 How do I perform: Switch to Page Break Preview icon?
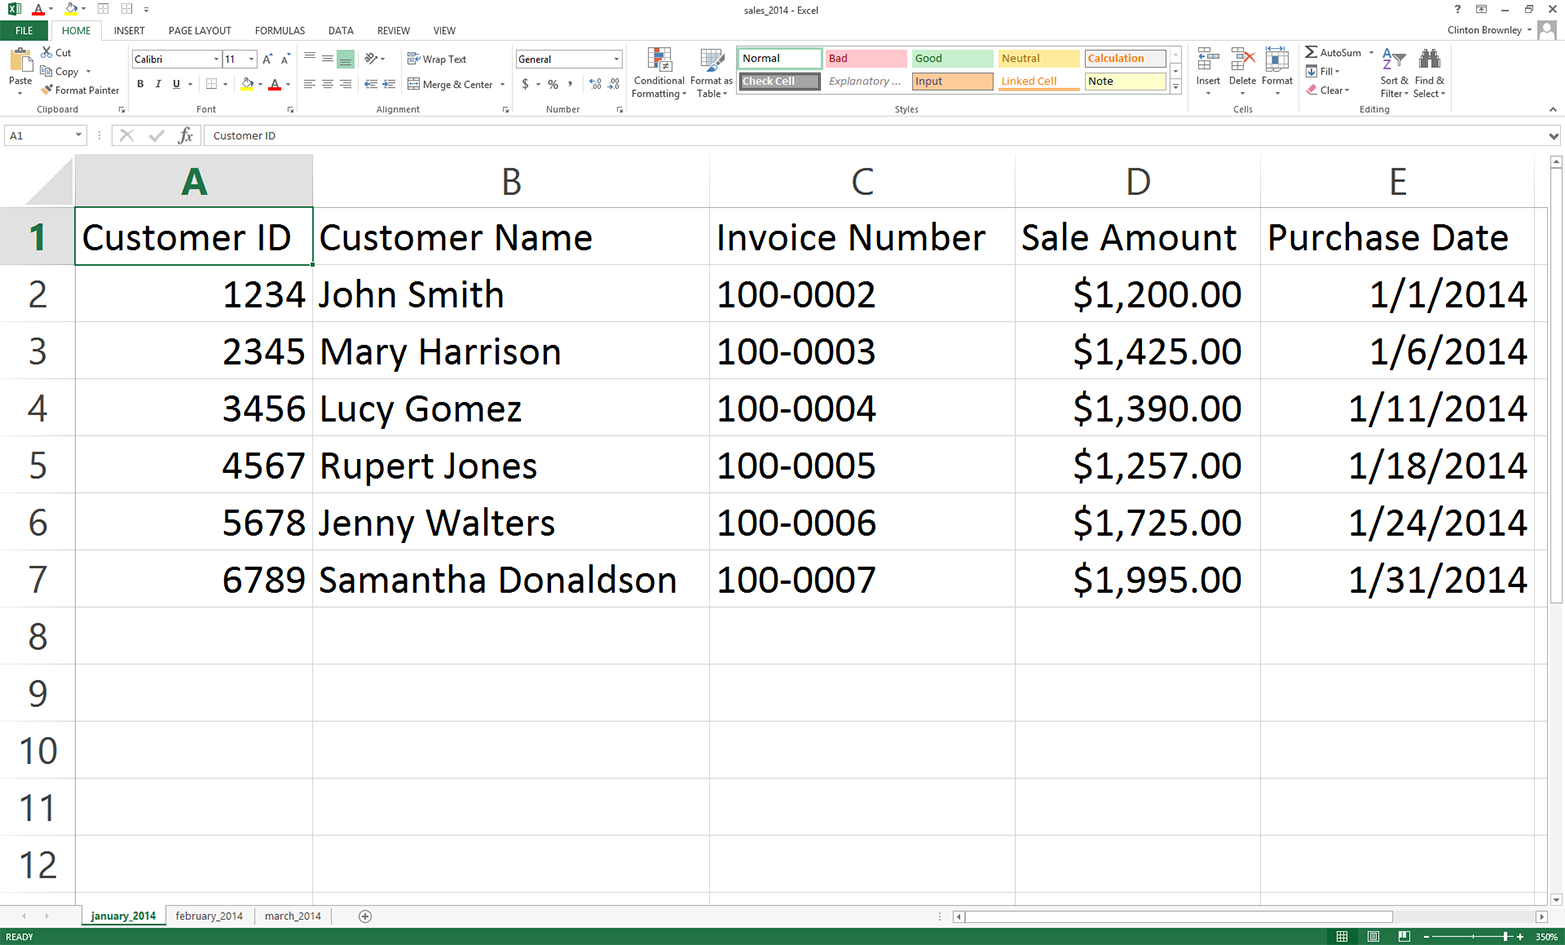[1404, 937]
